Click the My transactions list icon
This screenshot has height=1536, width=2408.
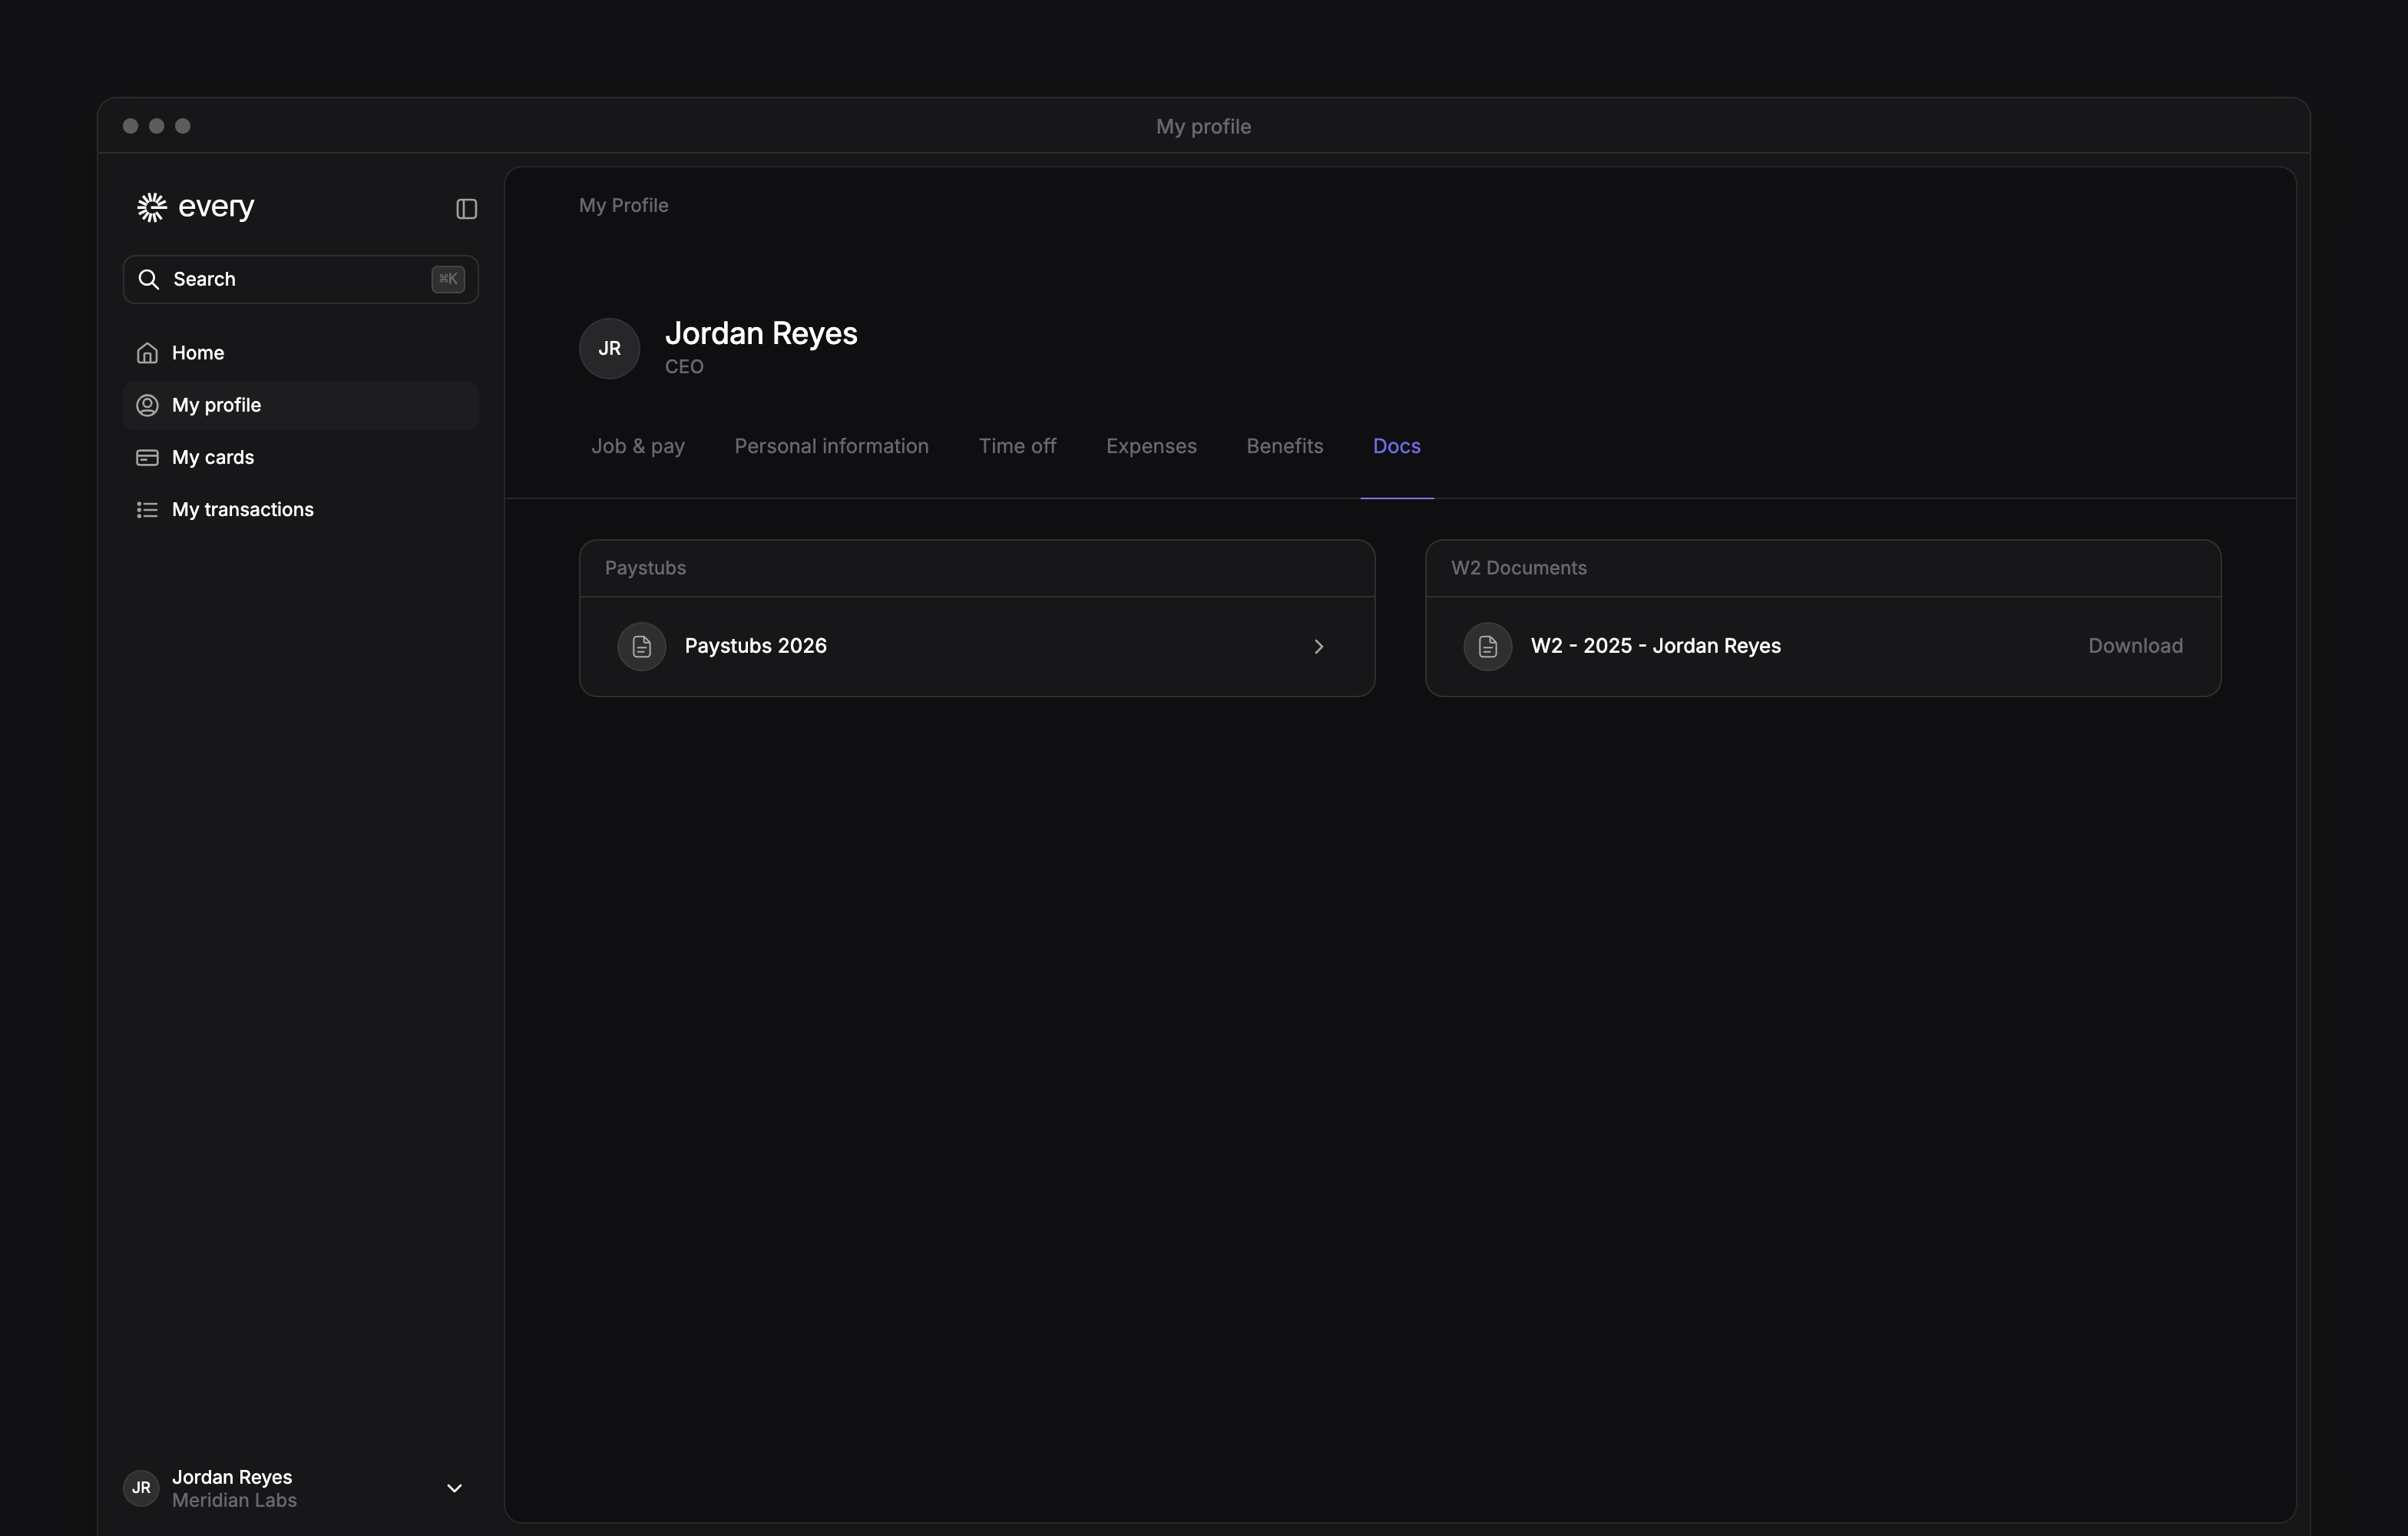click(x=147, y=510)
